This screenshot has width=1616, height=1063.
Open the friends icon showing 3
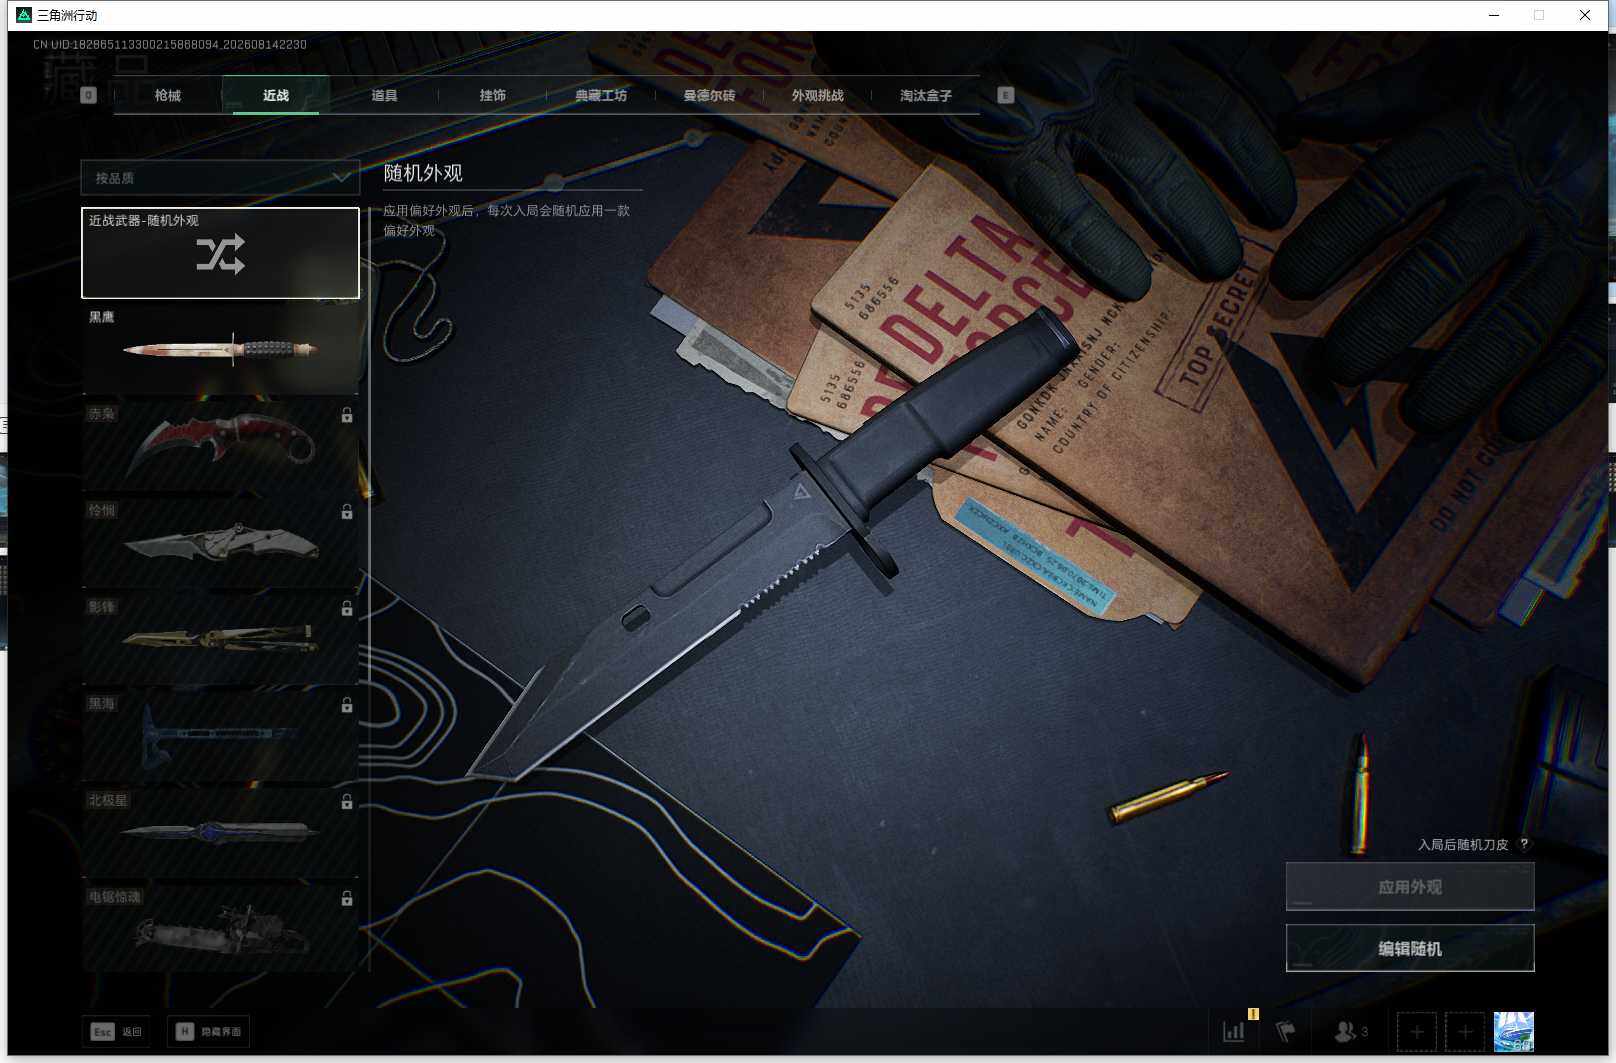coord(1351,1031)
